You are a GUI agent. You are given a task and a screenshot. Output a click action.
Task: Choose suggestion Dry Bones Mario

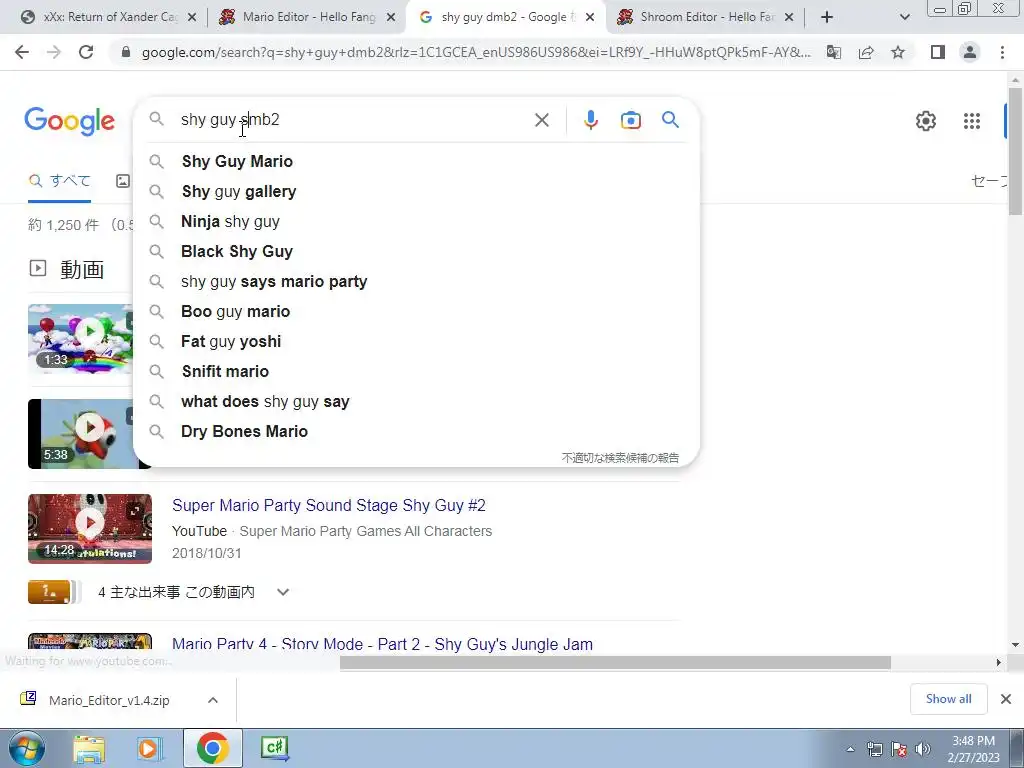point(416,432)
